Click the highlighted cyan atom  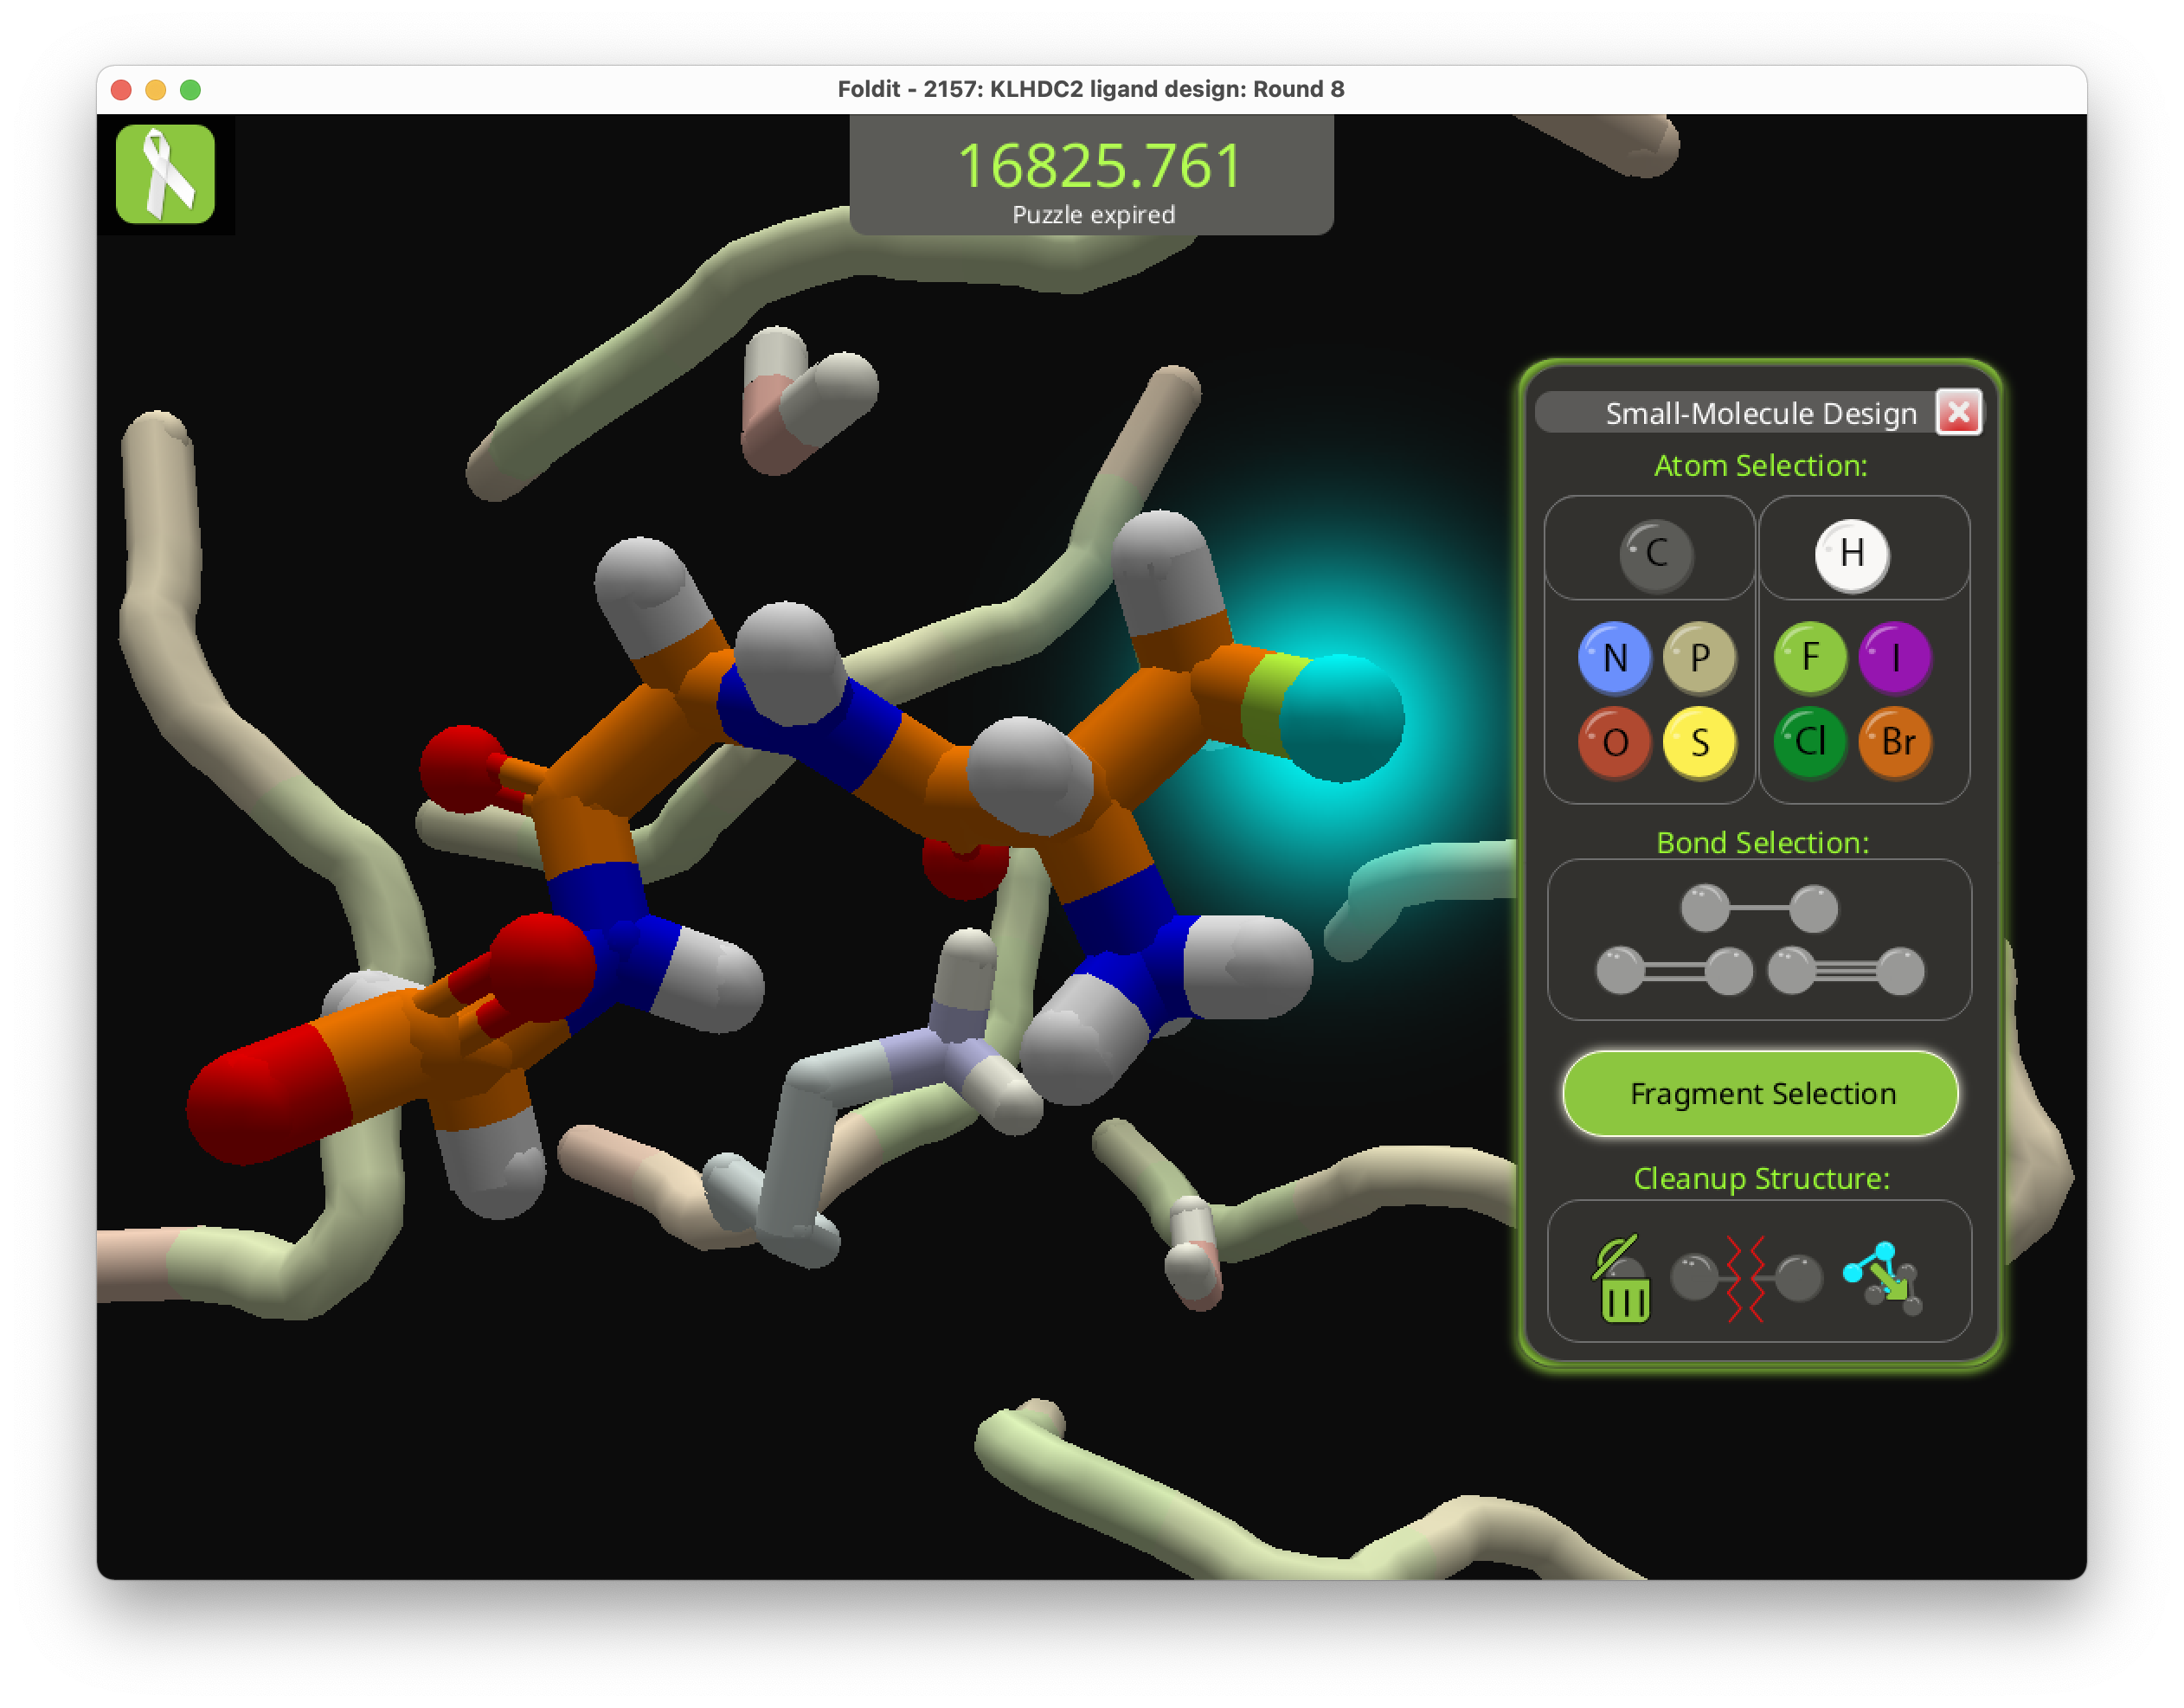coord(1341,718)
